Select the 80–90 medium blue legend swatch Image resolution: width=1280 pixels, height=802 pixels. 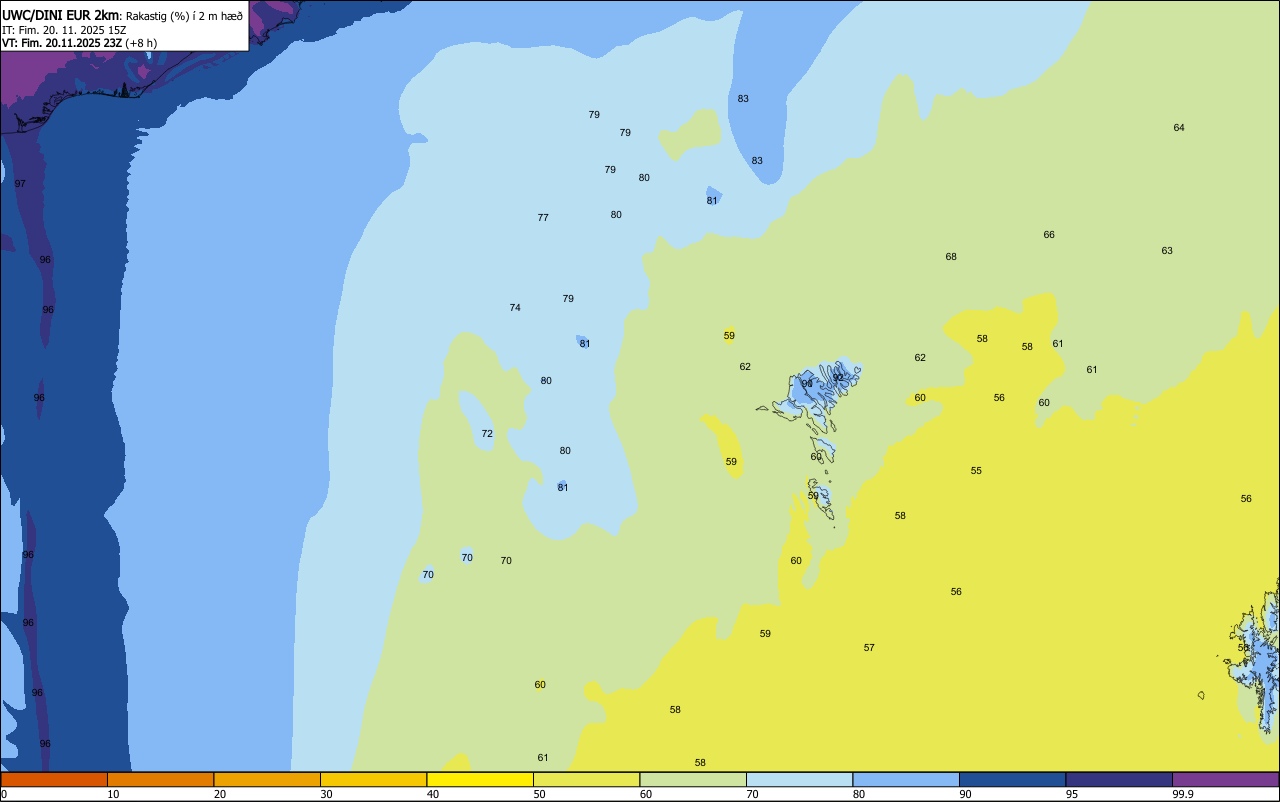pos(906,779)
